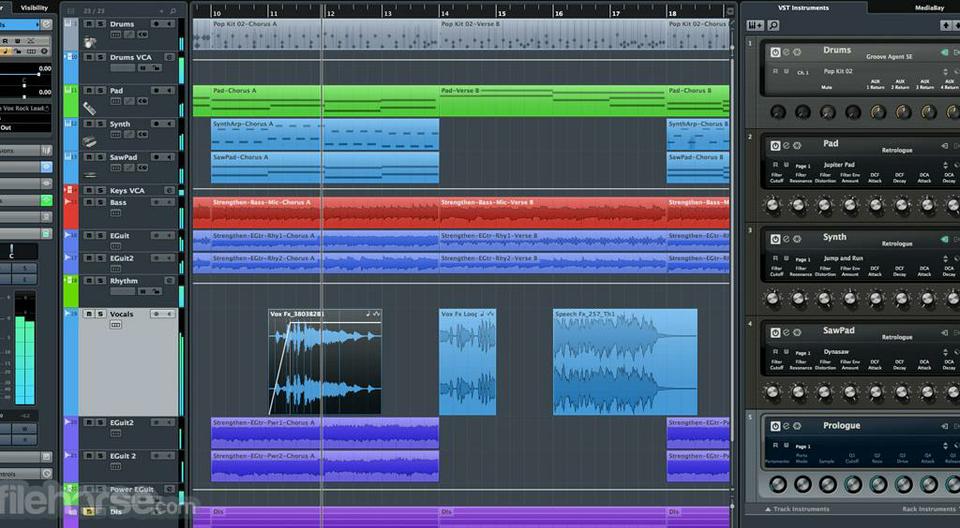Image resolution: width=960 pixels, height=528 pixels.
Task: Solo the Bass track
Action: [x=99, y=203]
